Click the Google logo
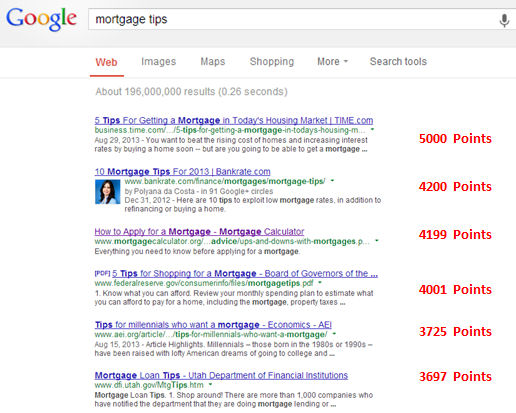This screenshot has height=413, width=516. 42,19
